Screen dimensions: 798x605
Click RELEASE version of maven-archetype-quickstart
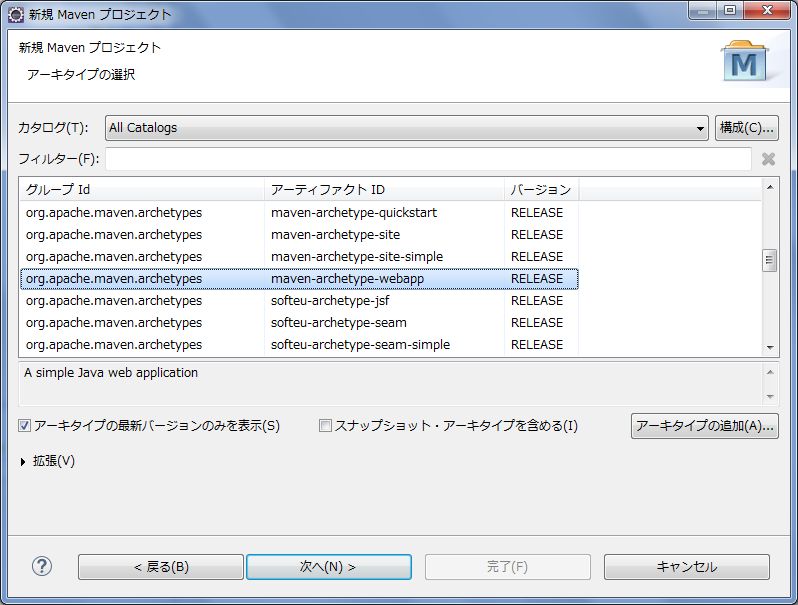pos(537,213)
